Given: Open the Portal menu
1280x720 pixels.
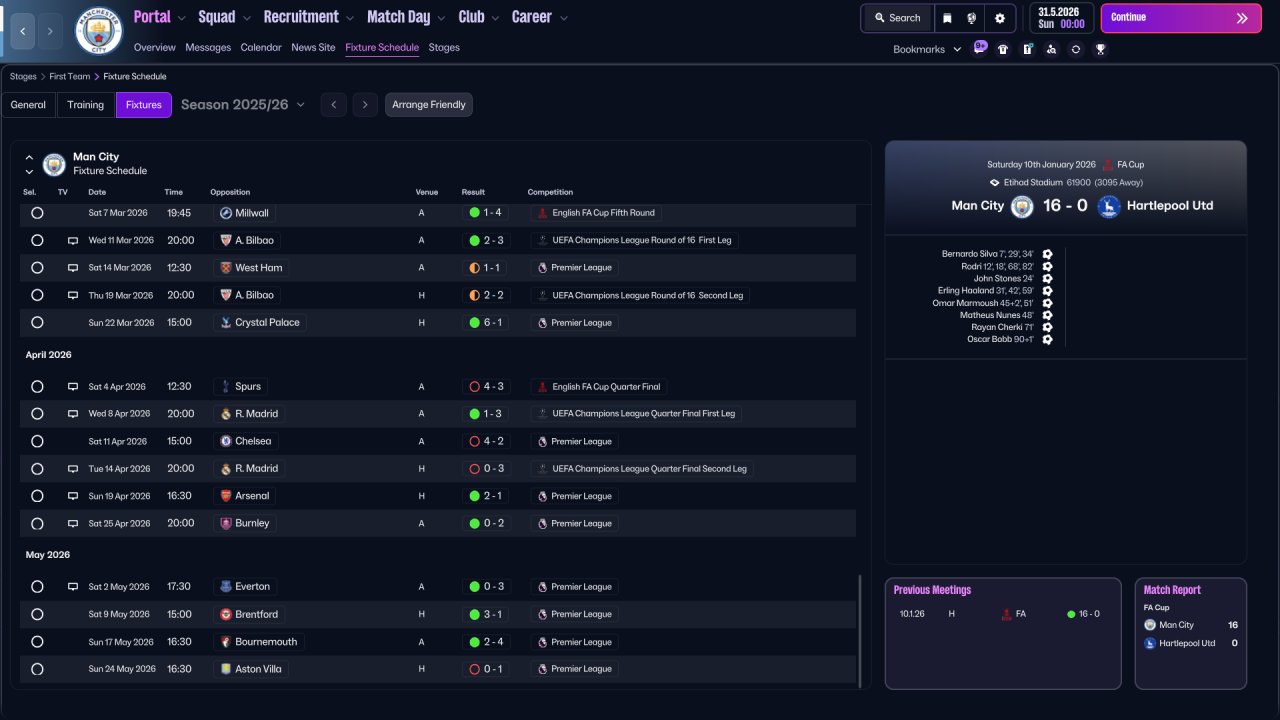Looking at the screenshot, I should tap(152, 17).
